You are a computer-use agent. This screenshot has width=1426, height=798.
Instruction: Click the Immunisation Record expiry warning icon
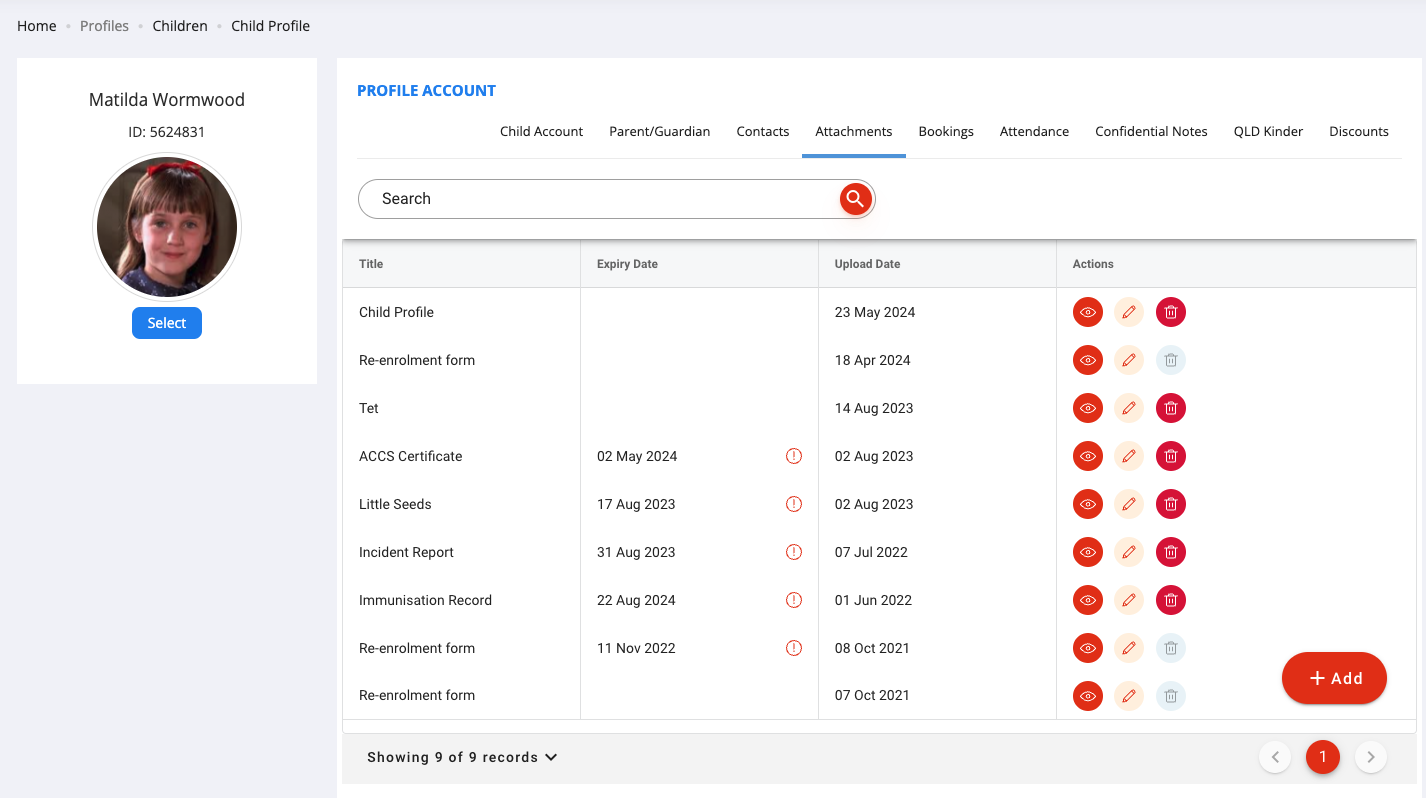pos(794,600)
